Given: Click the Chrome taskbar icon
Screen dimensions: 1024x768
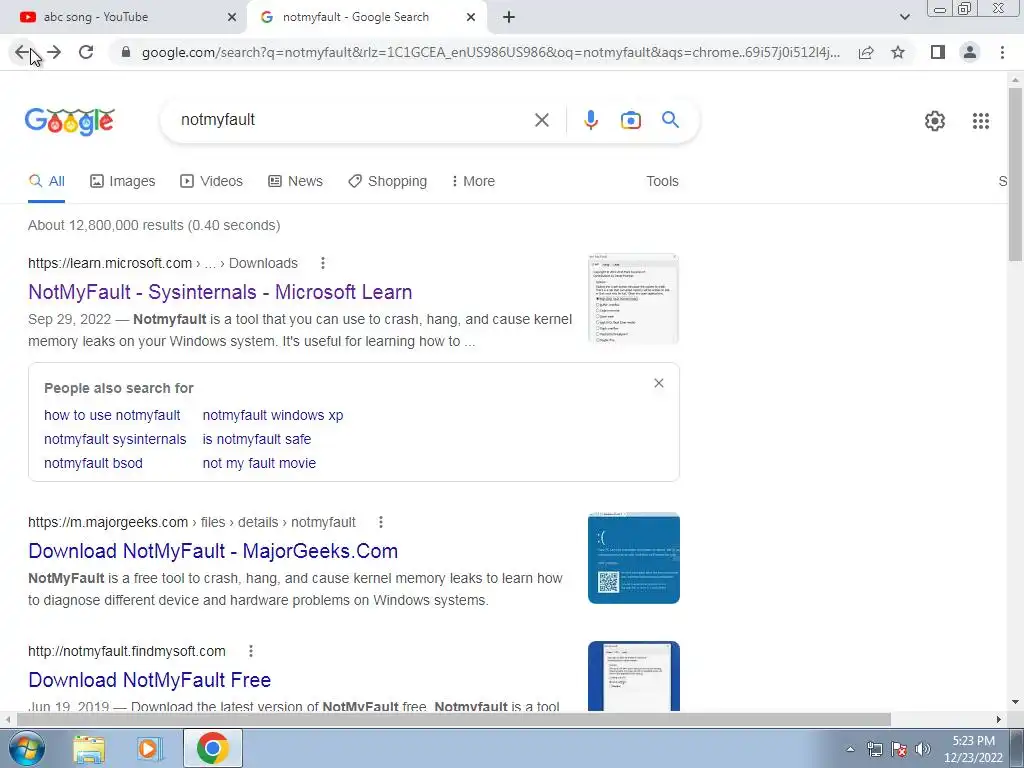Looking at the screenshot, I should (x=213, y=748).
